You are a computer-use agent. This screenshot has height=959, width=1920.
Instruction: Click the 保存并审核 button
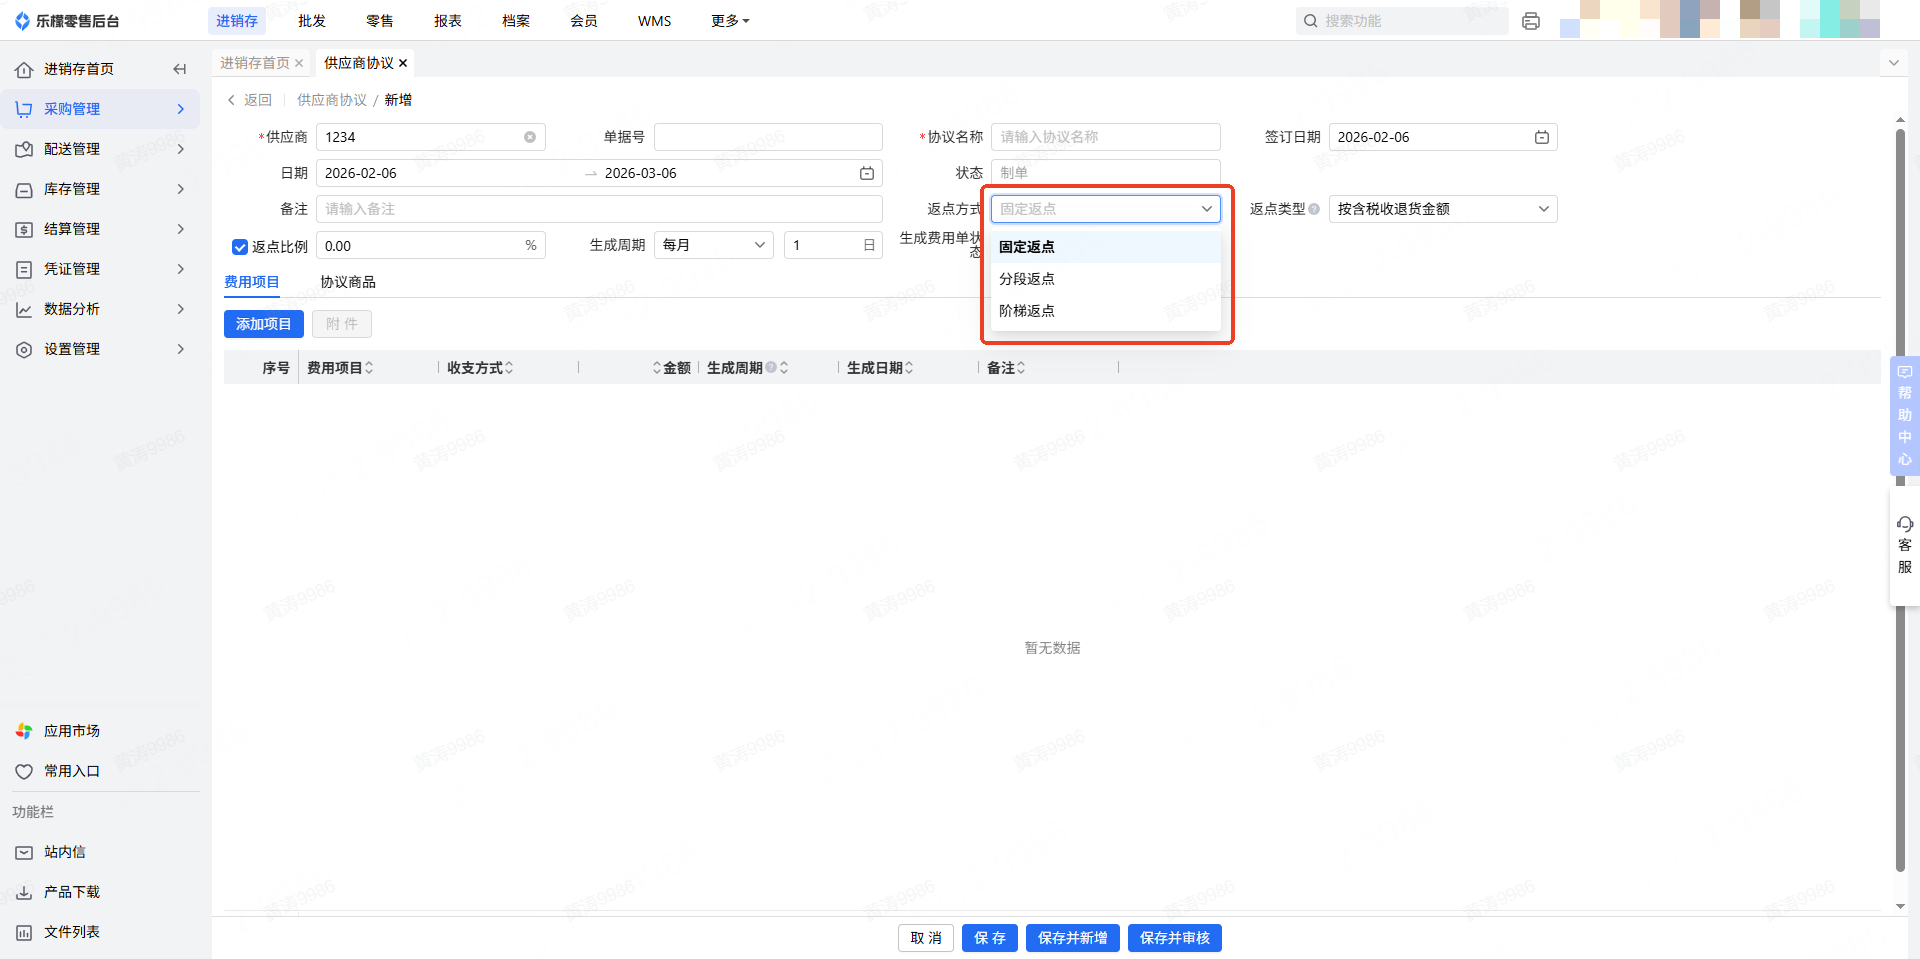pos(1175,938)
